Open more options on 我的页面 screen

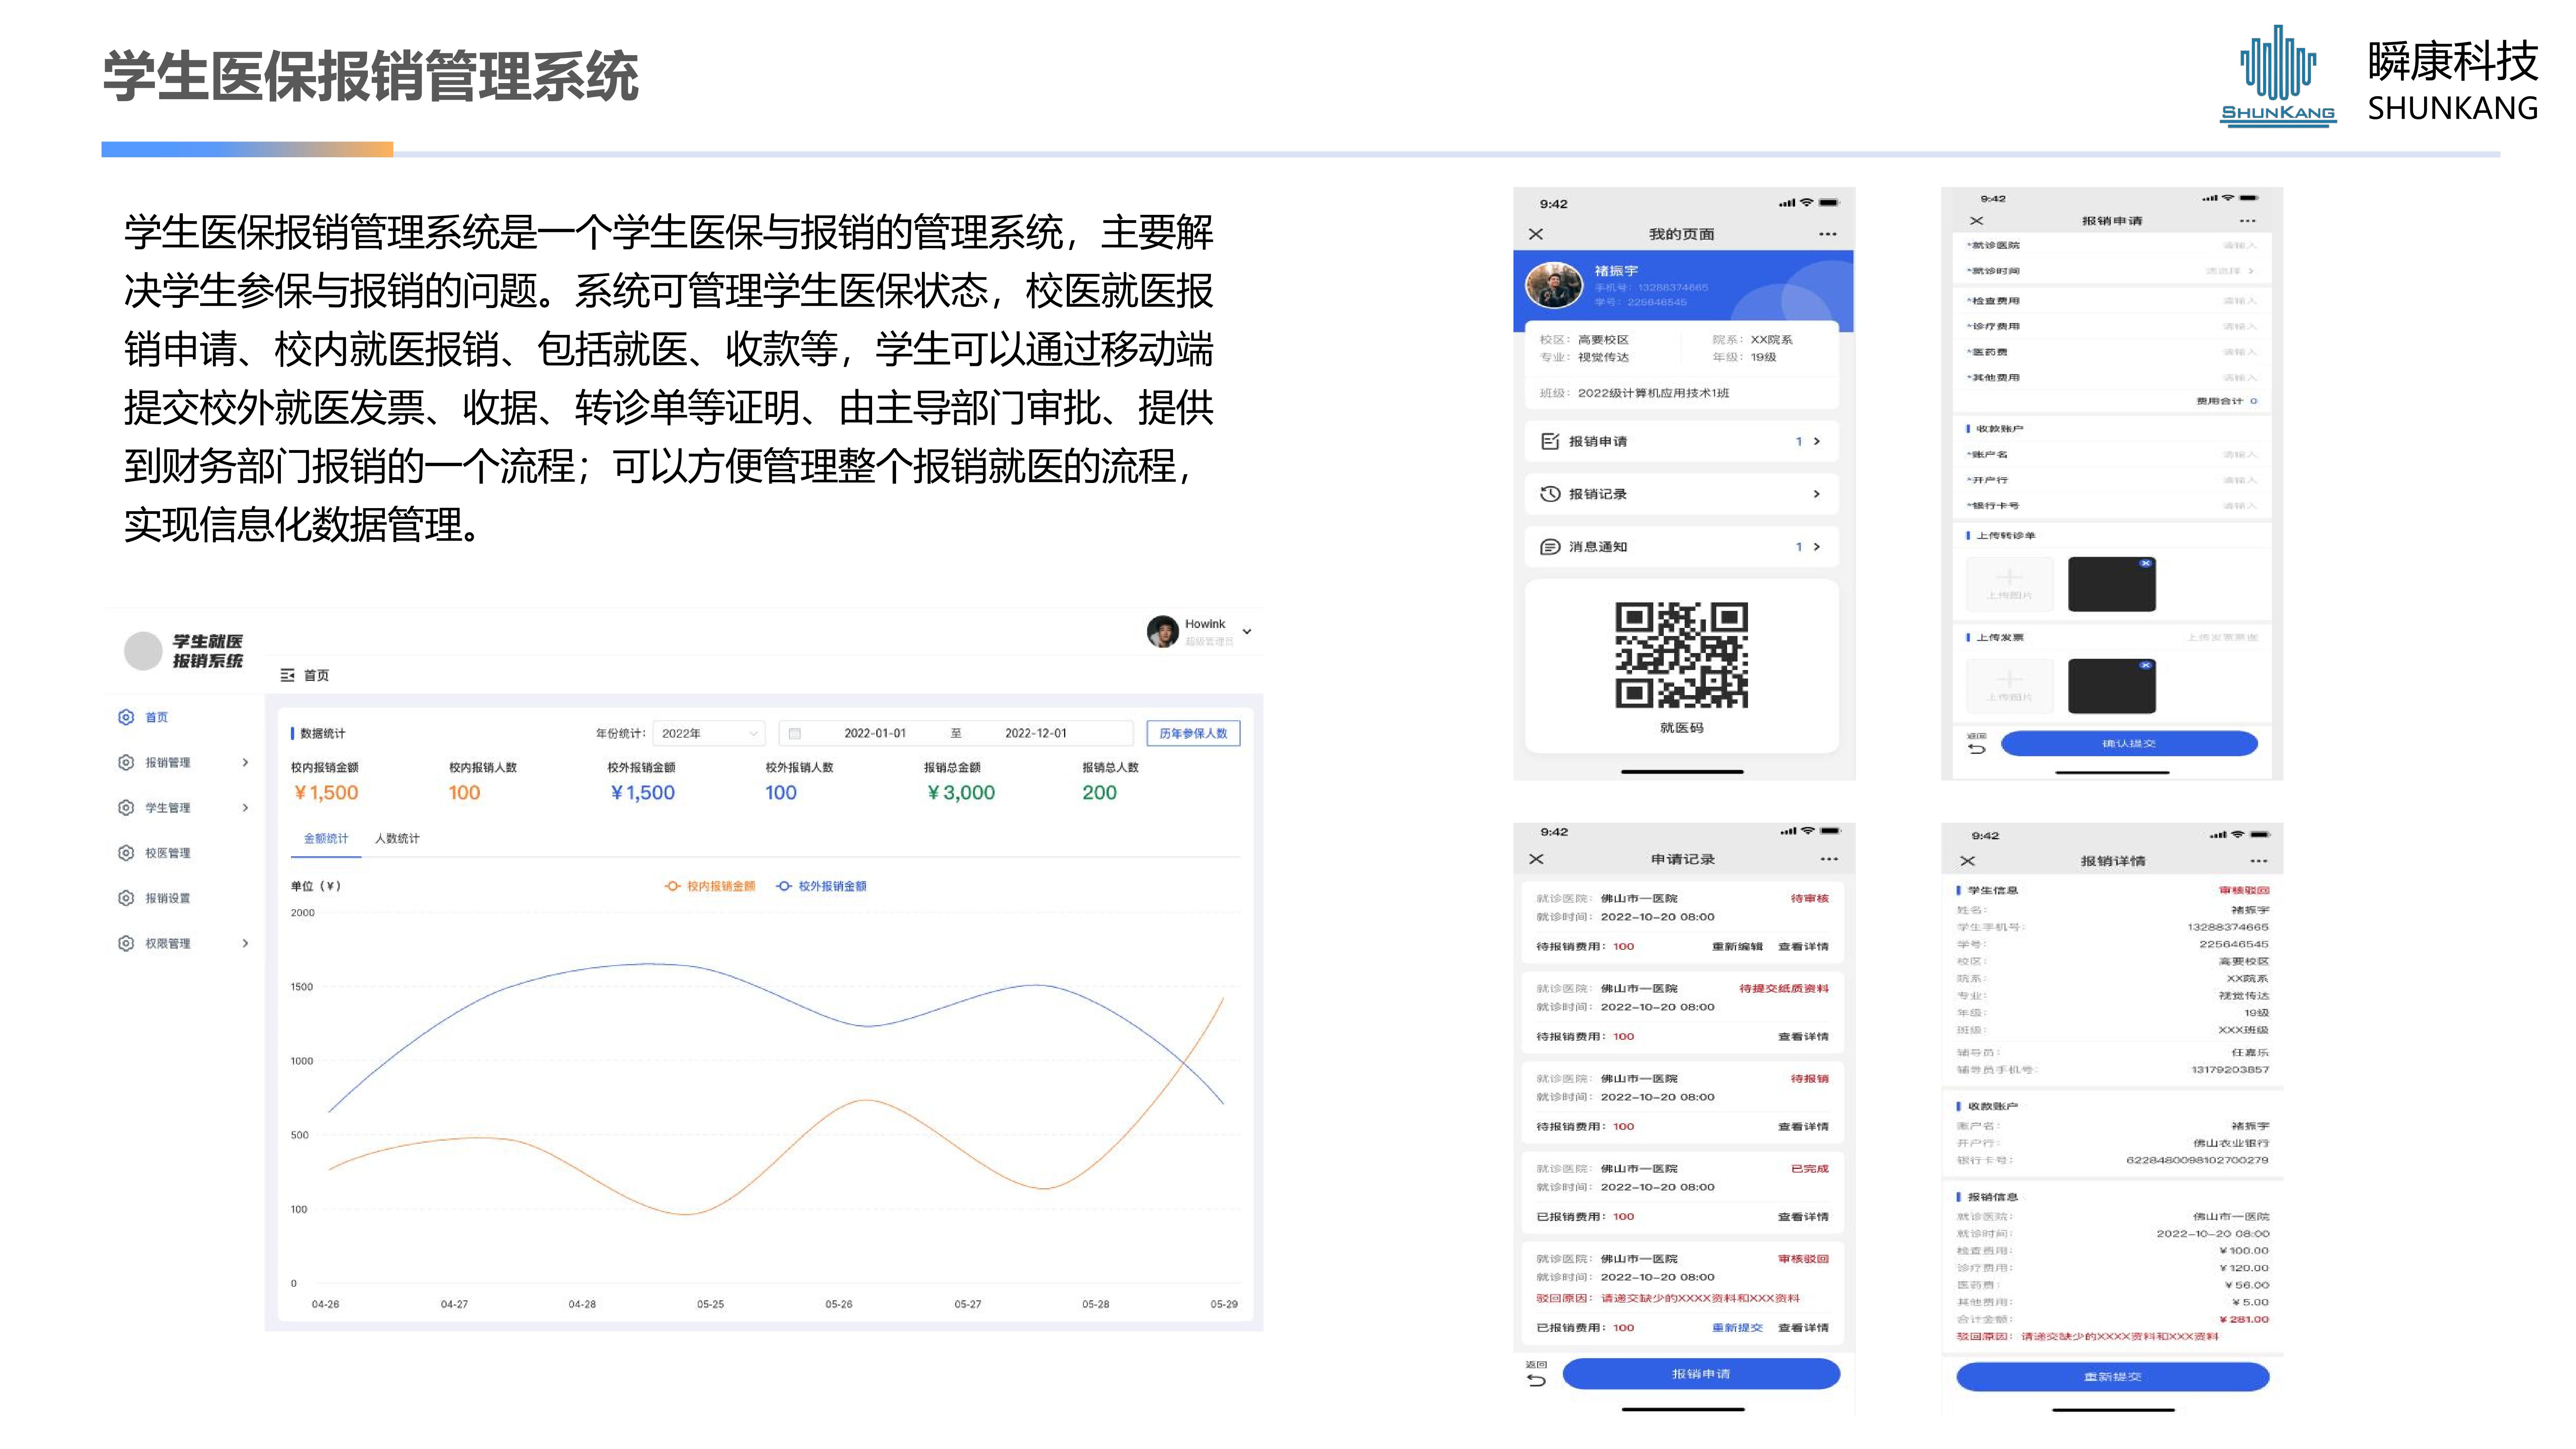[x=1828, y=234]
